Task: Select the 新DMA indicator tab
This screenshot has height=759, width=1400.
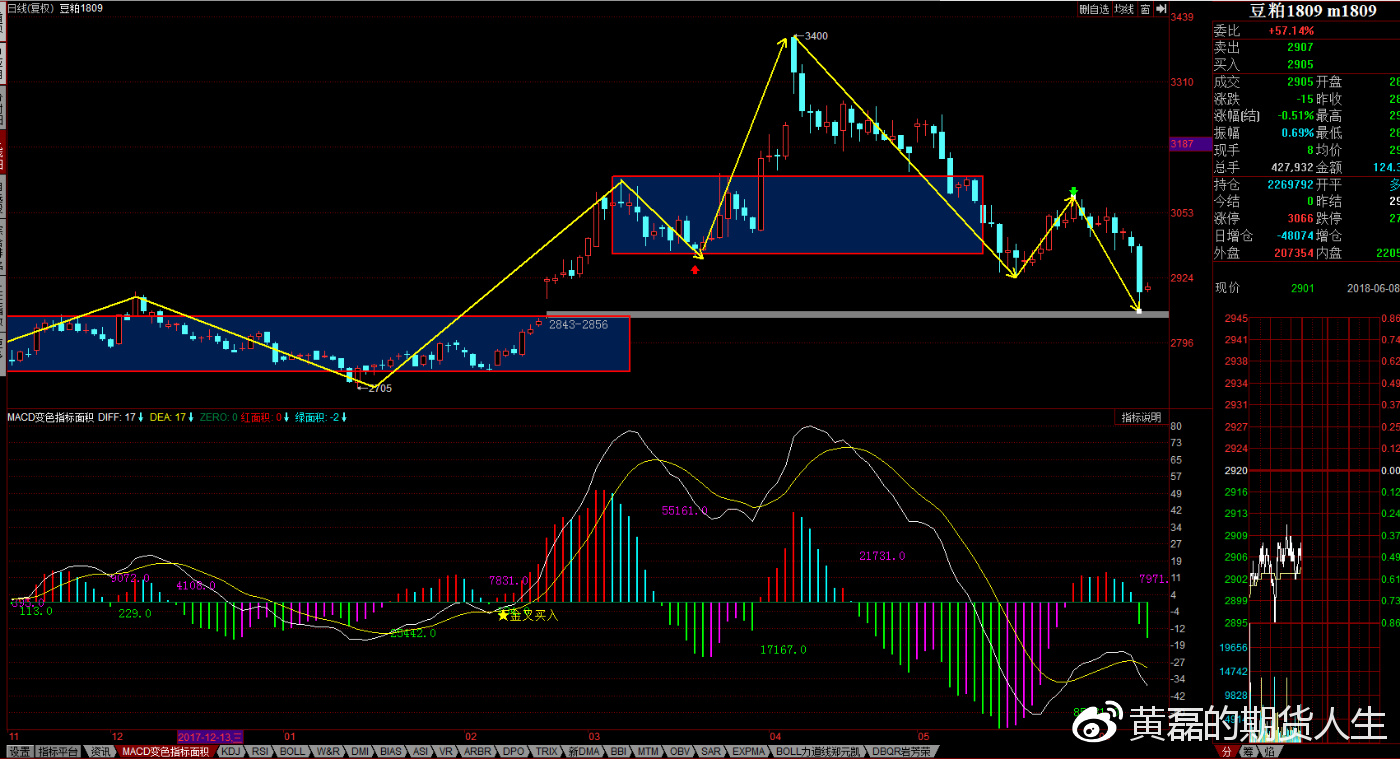Action: coord(583,750)
